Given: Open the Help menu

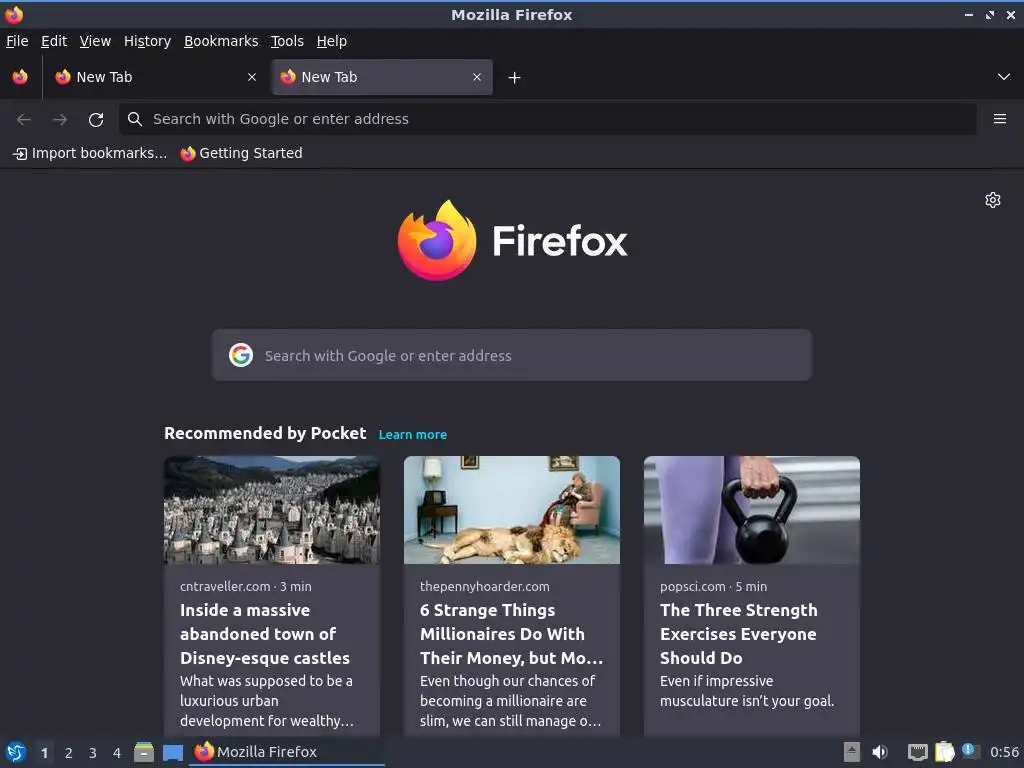Looking at the screenshot, I should point(332,41).
